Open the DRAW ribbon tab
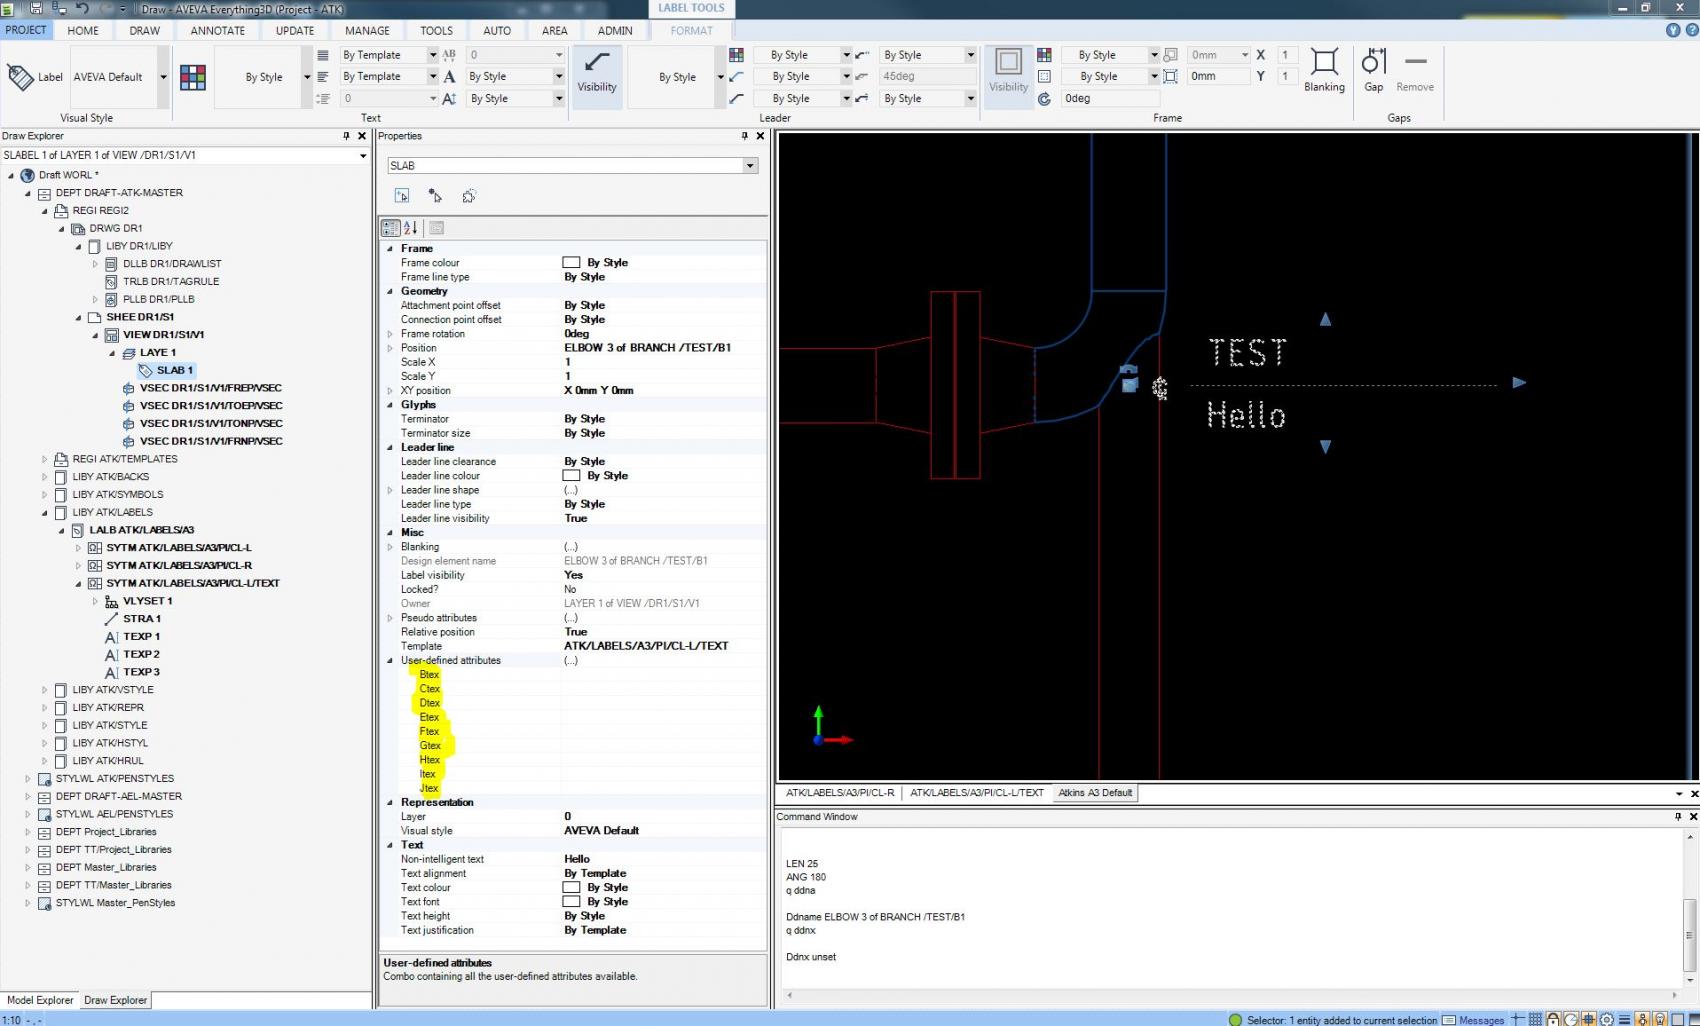This screenshot has height=1026, width=1700. point(144,30)
